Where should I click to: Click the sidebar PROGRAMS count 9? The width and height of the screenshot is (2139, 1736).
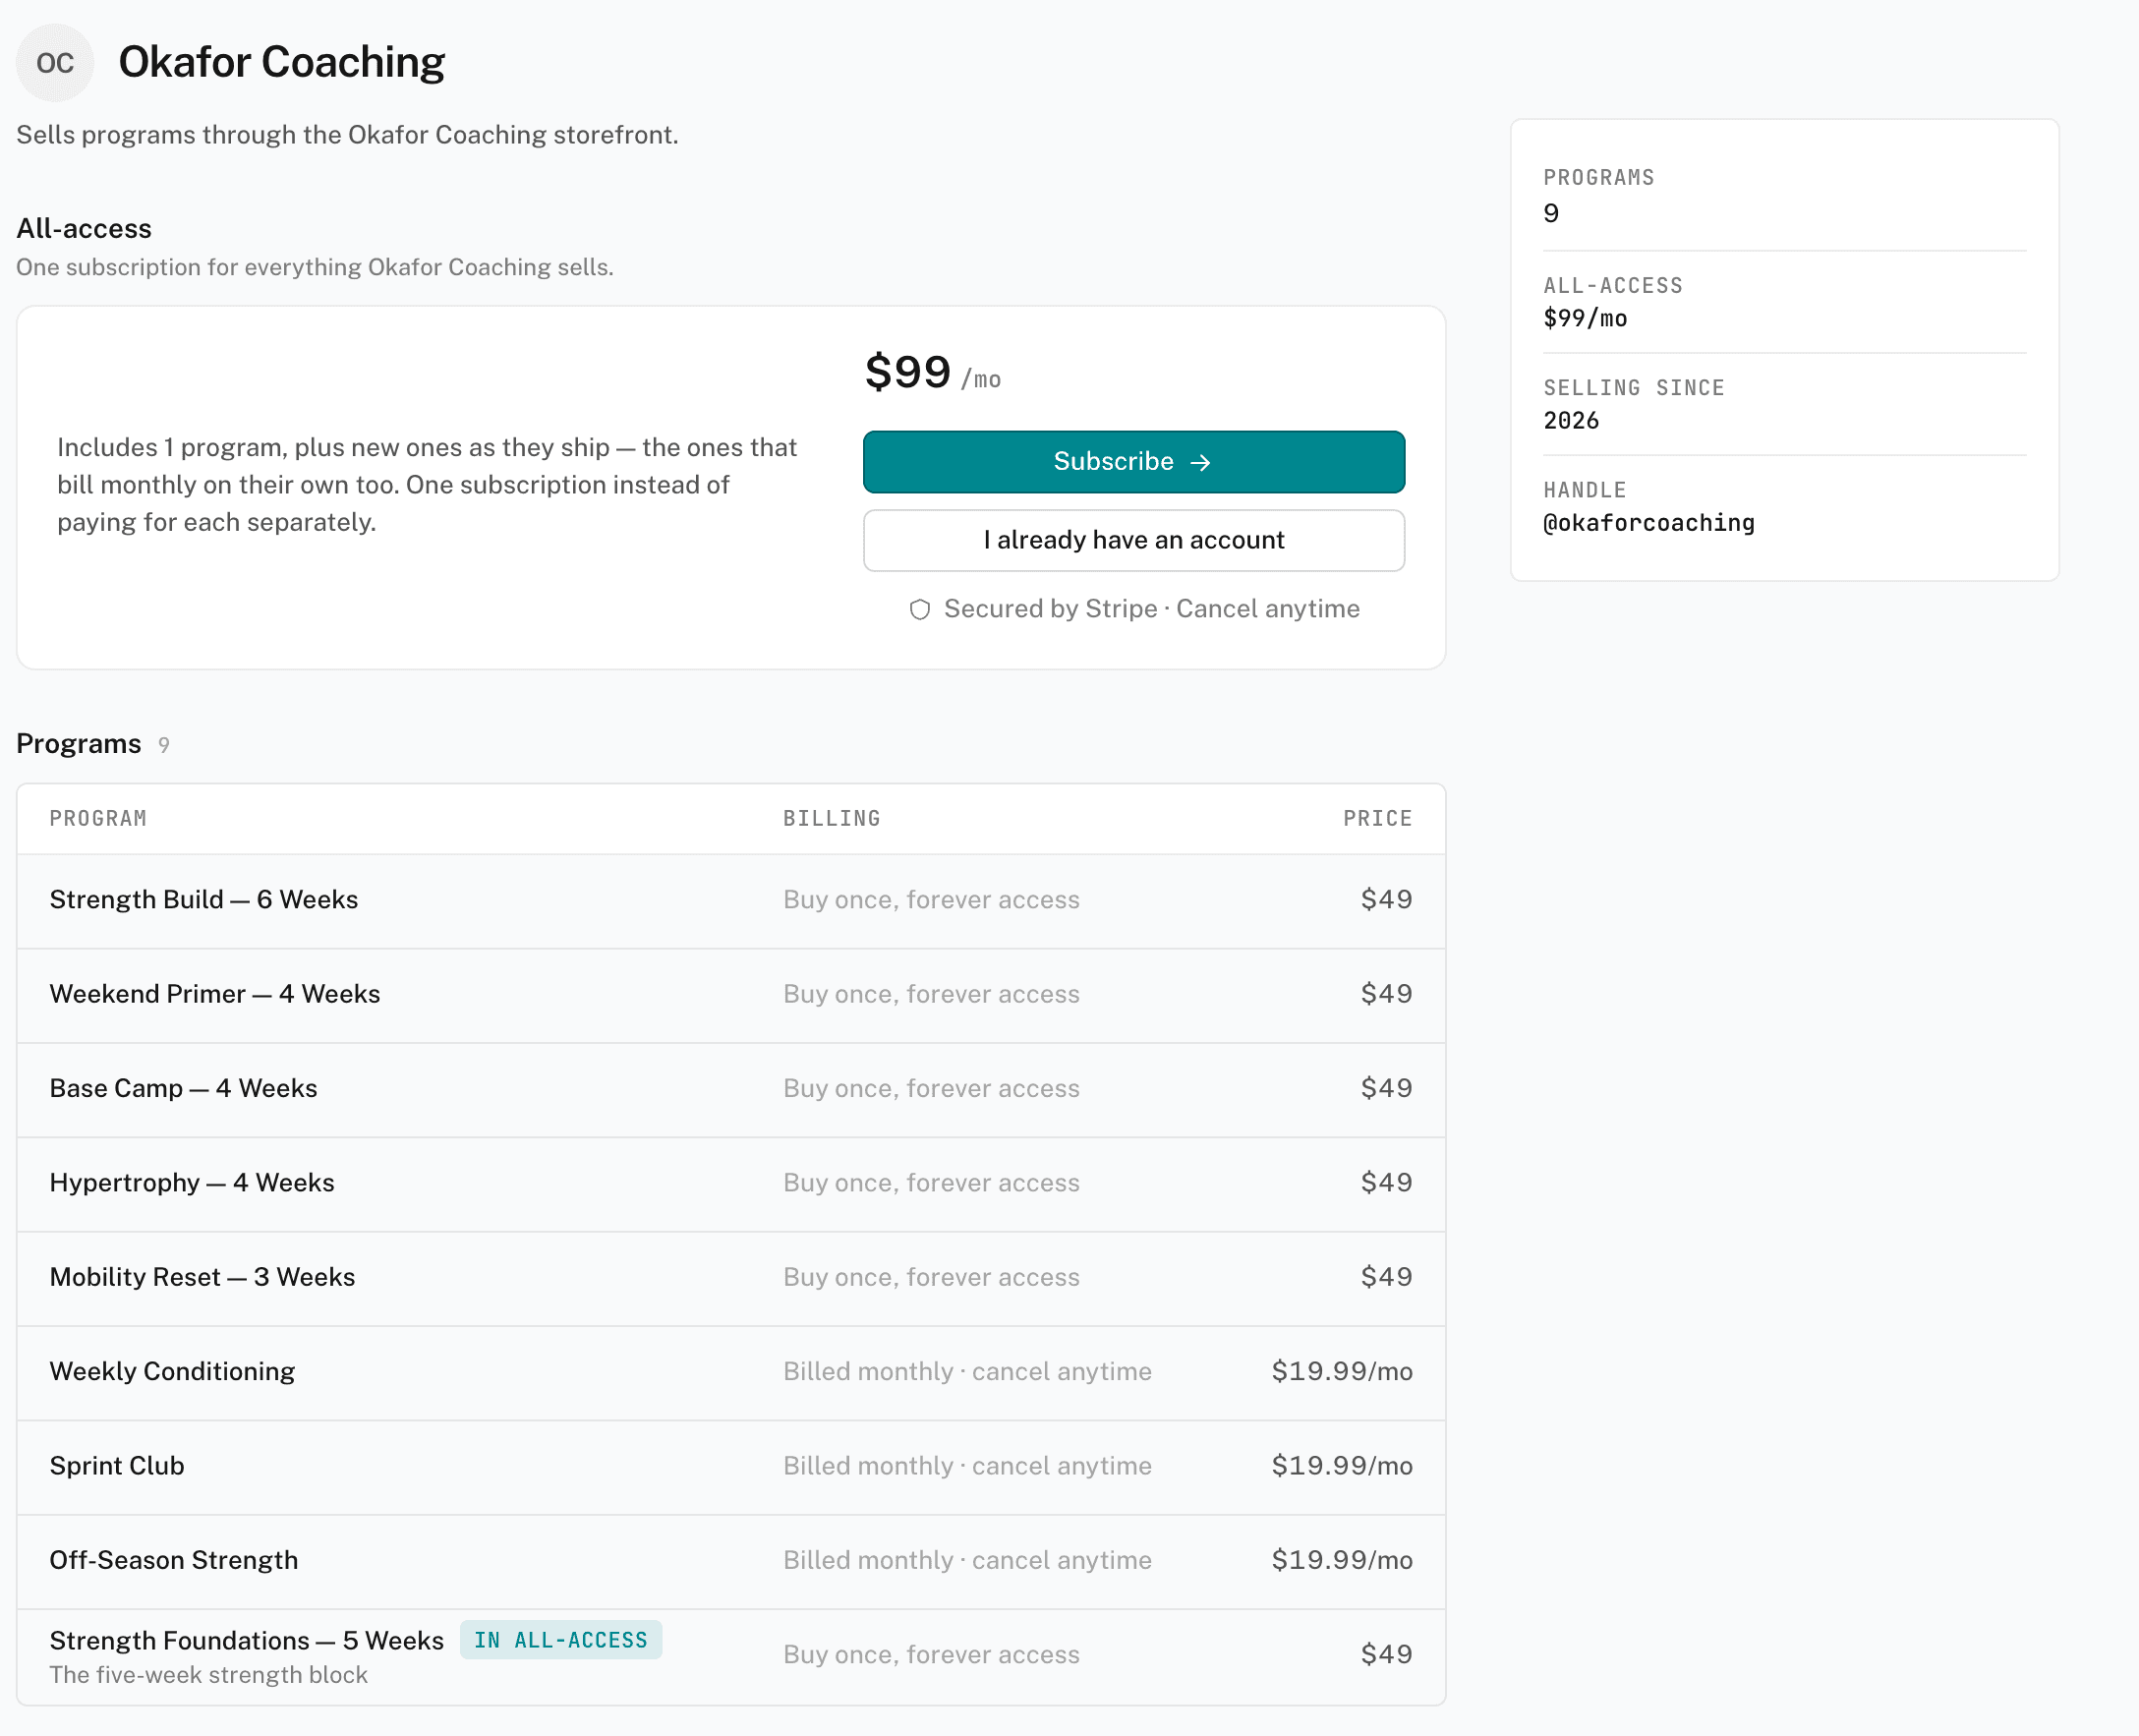[x=1550, y=213]
